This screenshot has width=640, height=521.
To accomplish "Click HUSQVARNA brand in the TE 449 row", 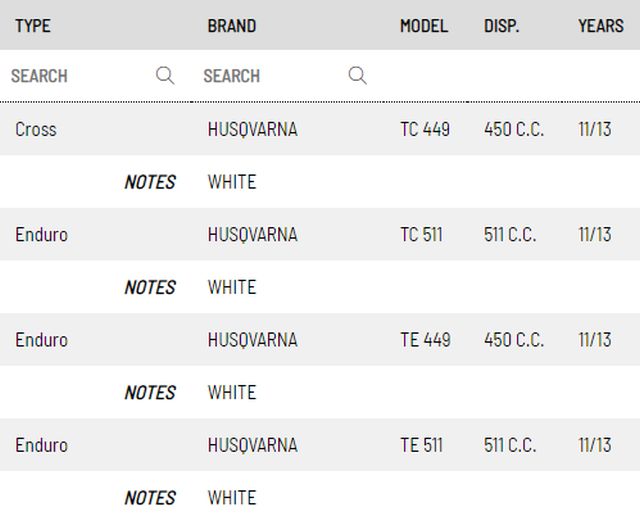I will pyautogui.click(x=252, y=339).
